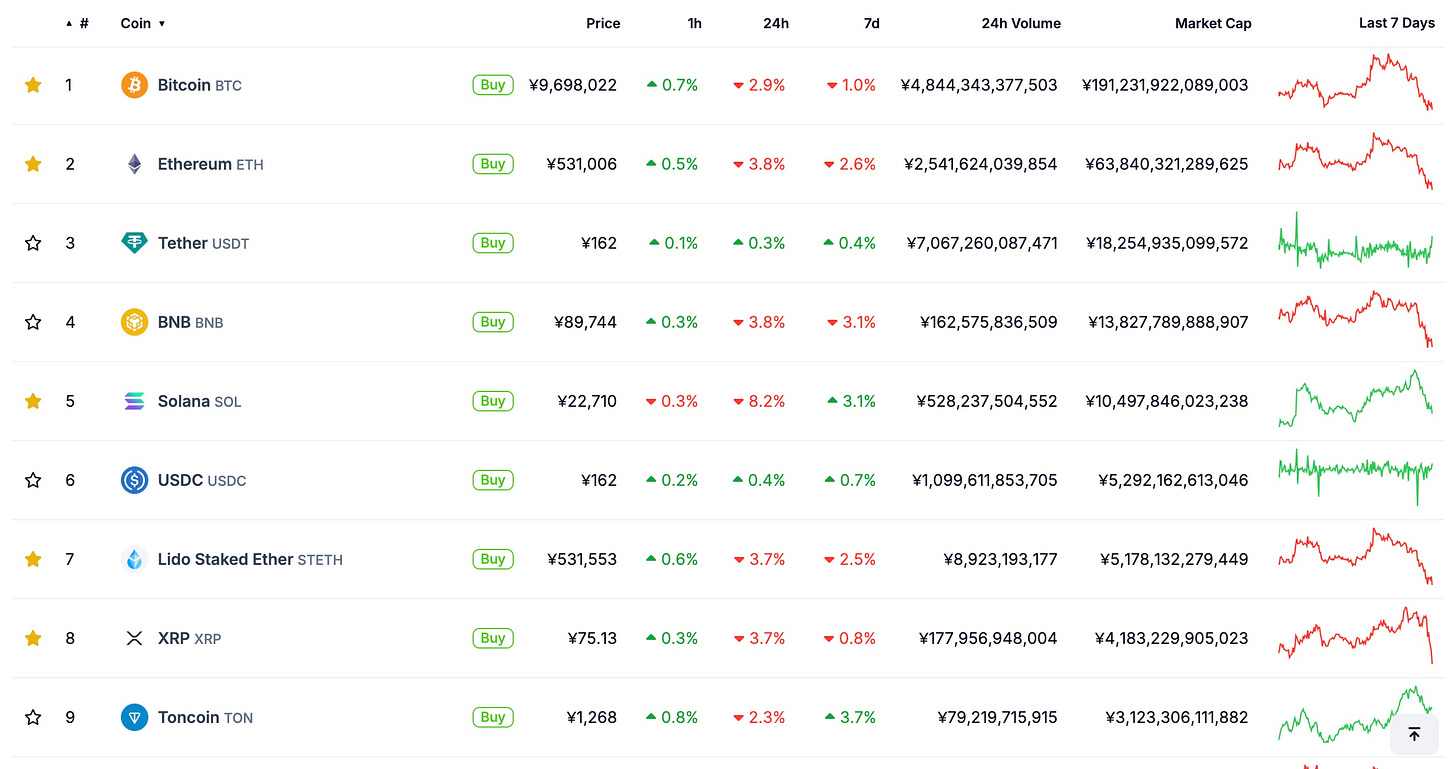Open BNB's 7-day sparkline chart
Screen dimensions: 1456x769
pyautogui.click(x=1355, y=319)
